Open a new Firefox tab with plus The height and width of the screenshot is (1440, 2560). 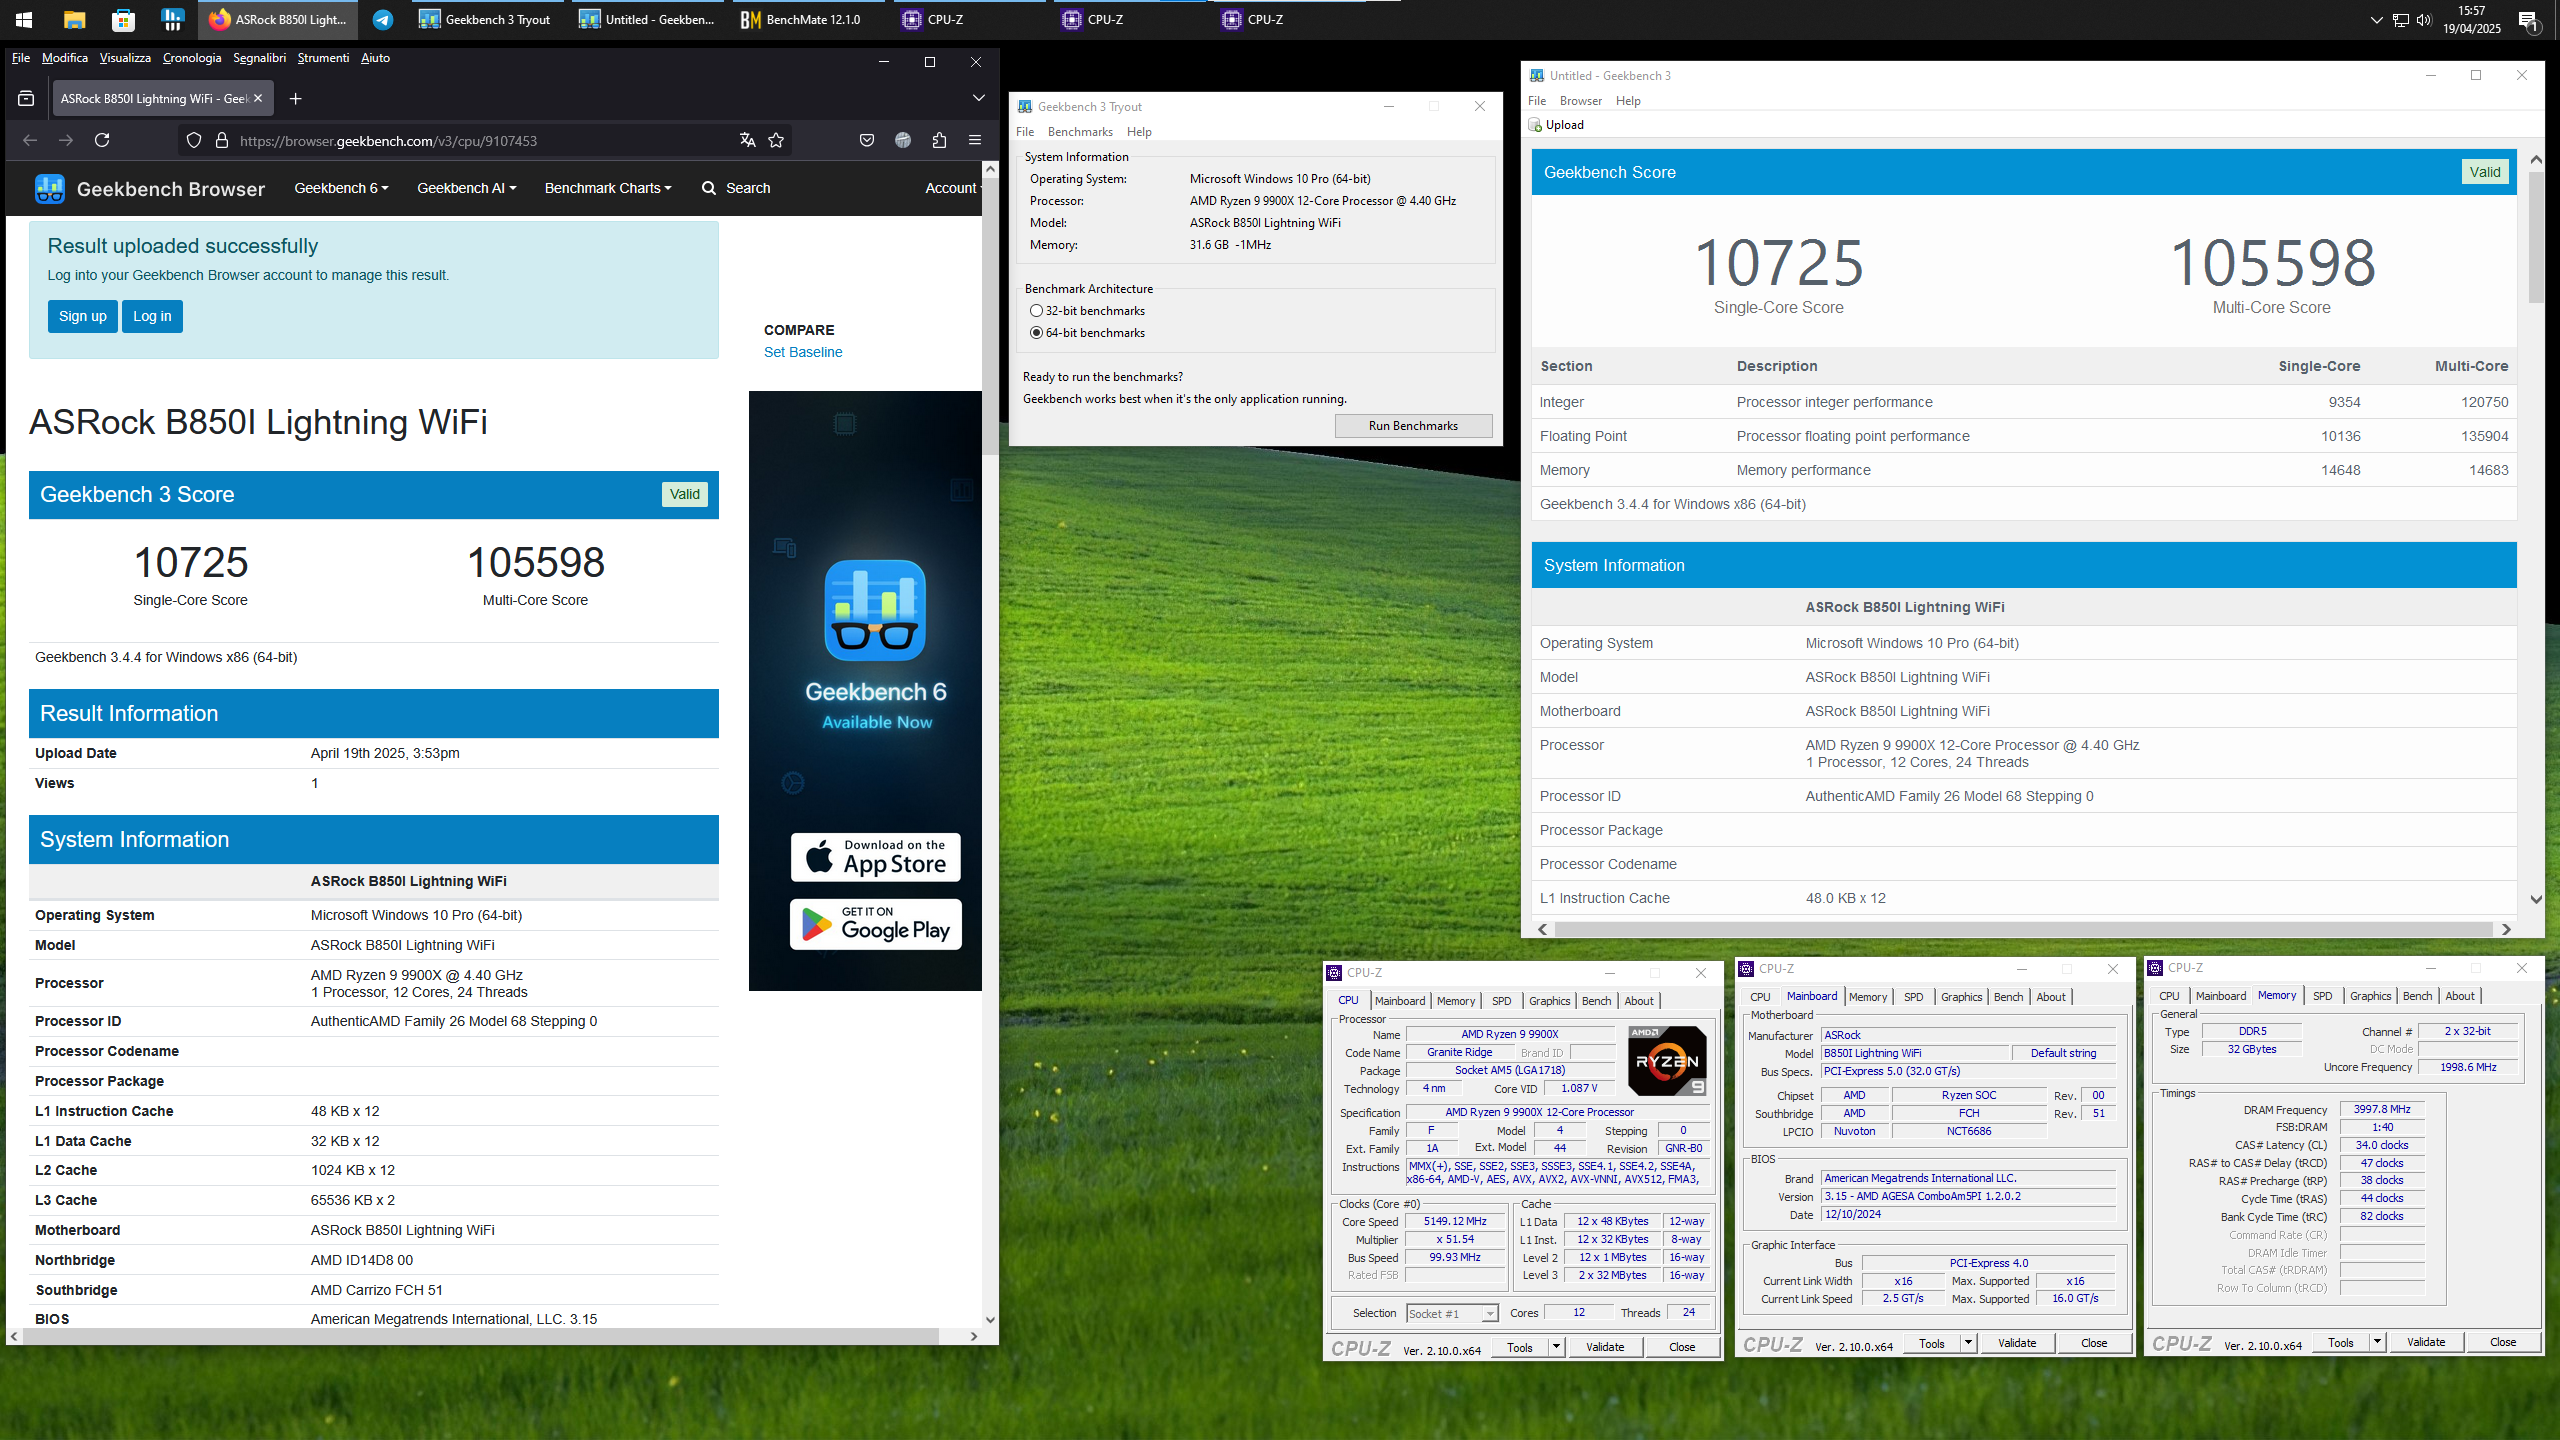click(x=295, y=98)
